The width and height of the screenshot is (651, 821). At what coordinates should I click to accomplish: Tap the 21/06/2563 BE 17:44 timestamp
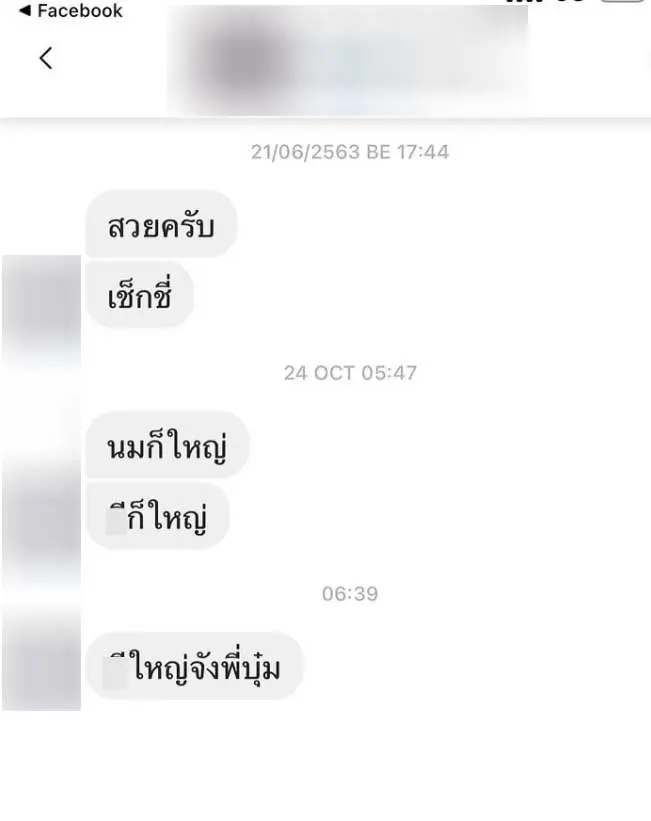tap(350, 152)
